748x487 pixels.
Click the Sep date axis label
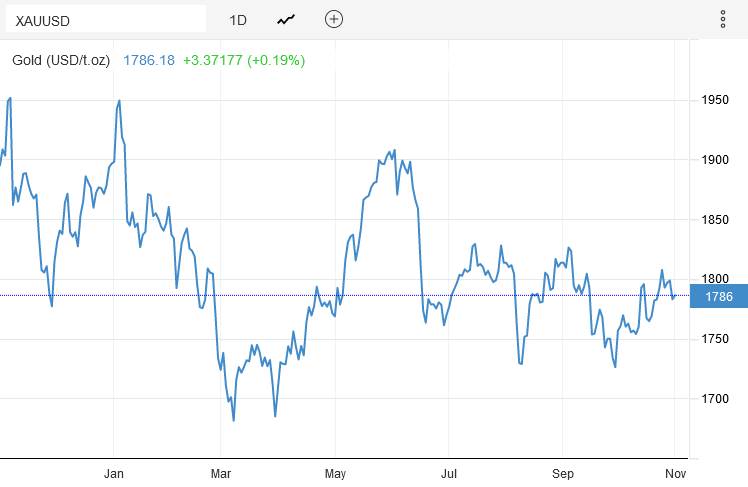(x=562, y=474)
